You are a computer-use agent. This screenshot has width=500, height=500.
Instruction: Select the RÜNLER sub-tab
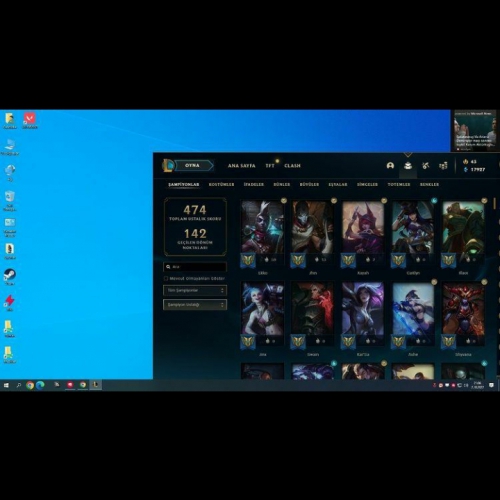(x=282, y=184)
